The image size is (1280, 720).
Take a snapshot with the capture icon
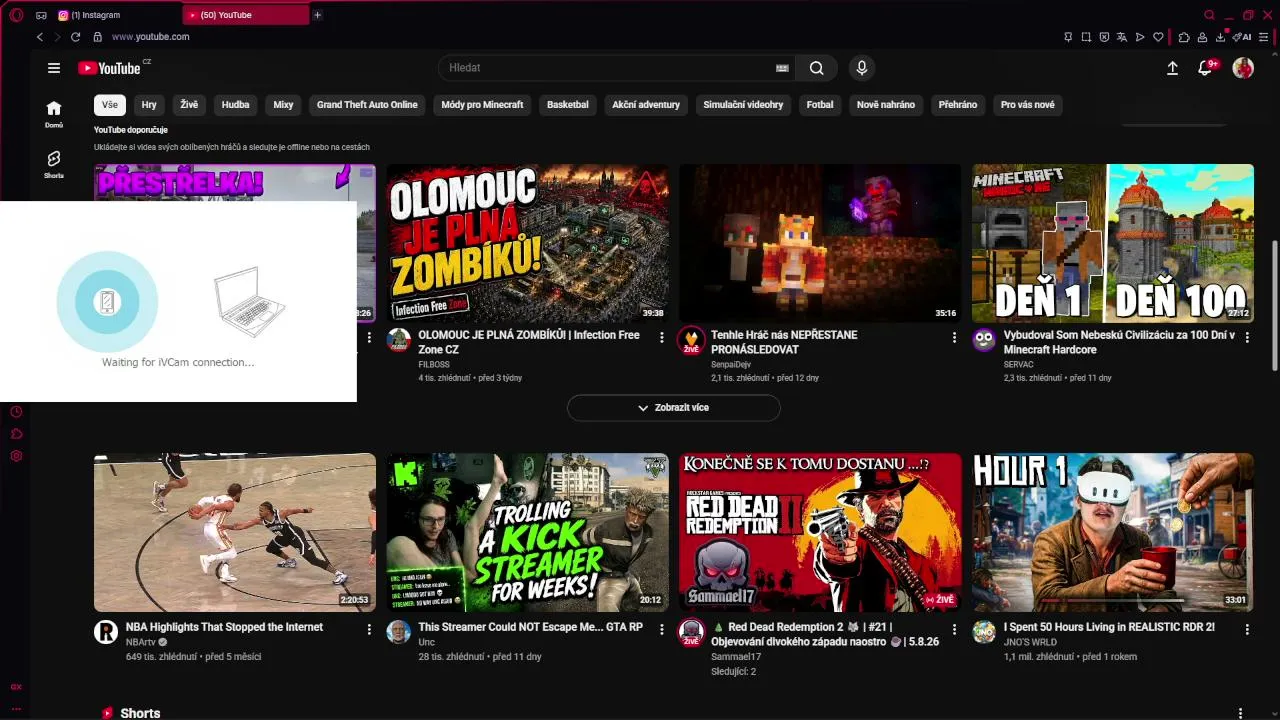[1086, 37]
